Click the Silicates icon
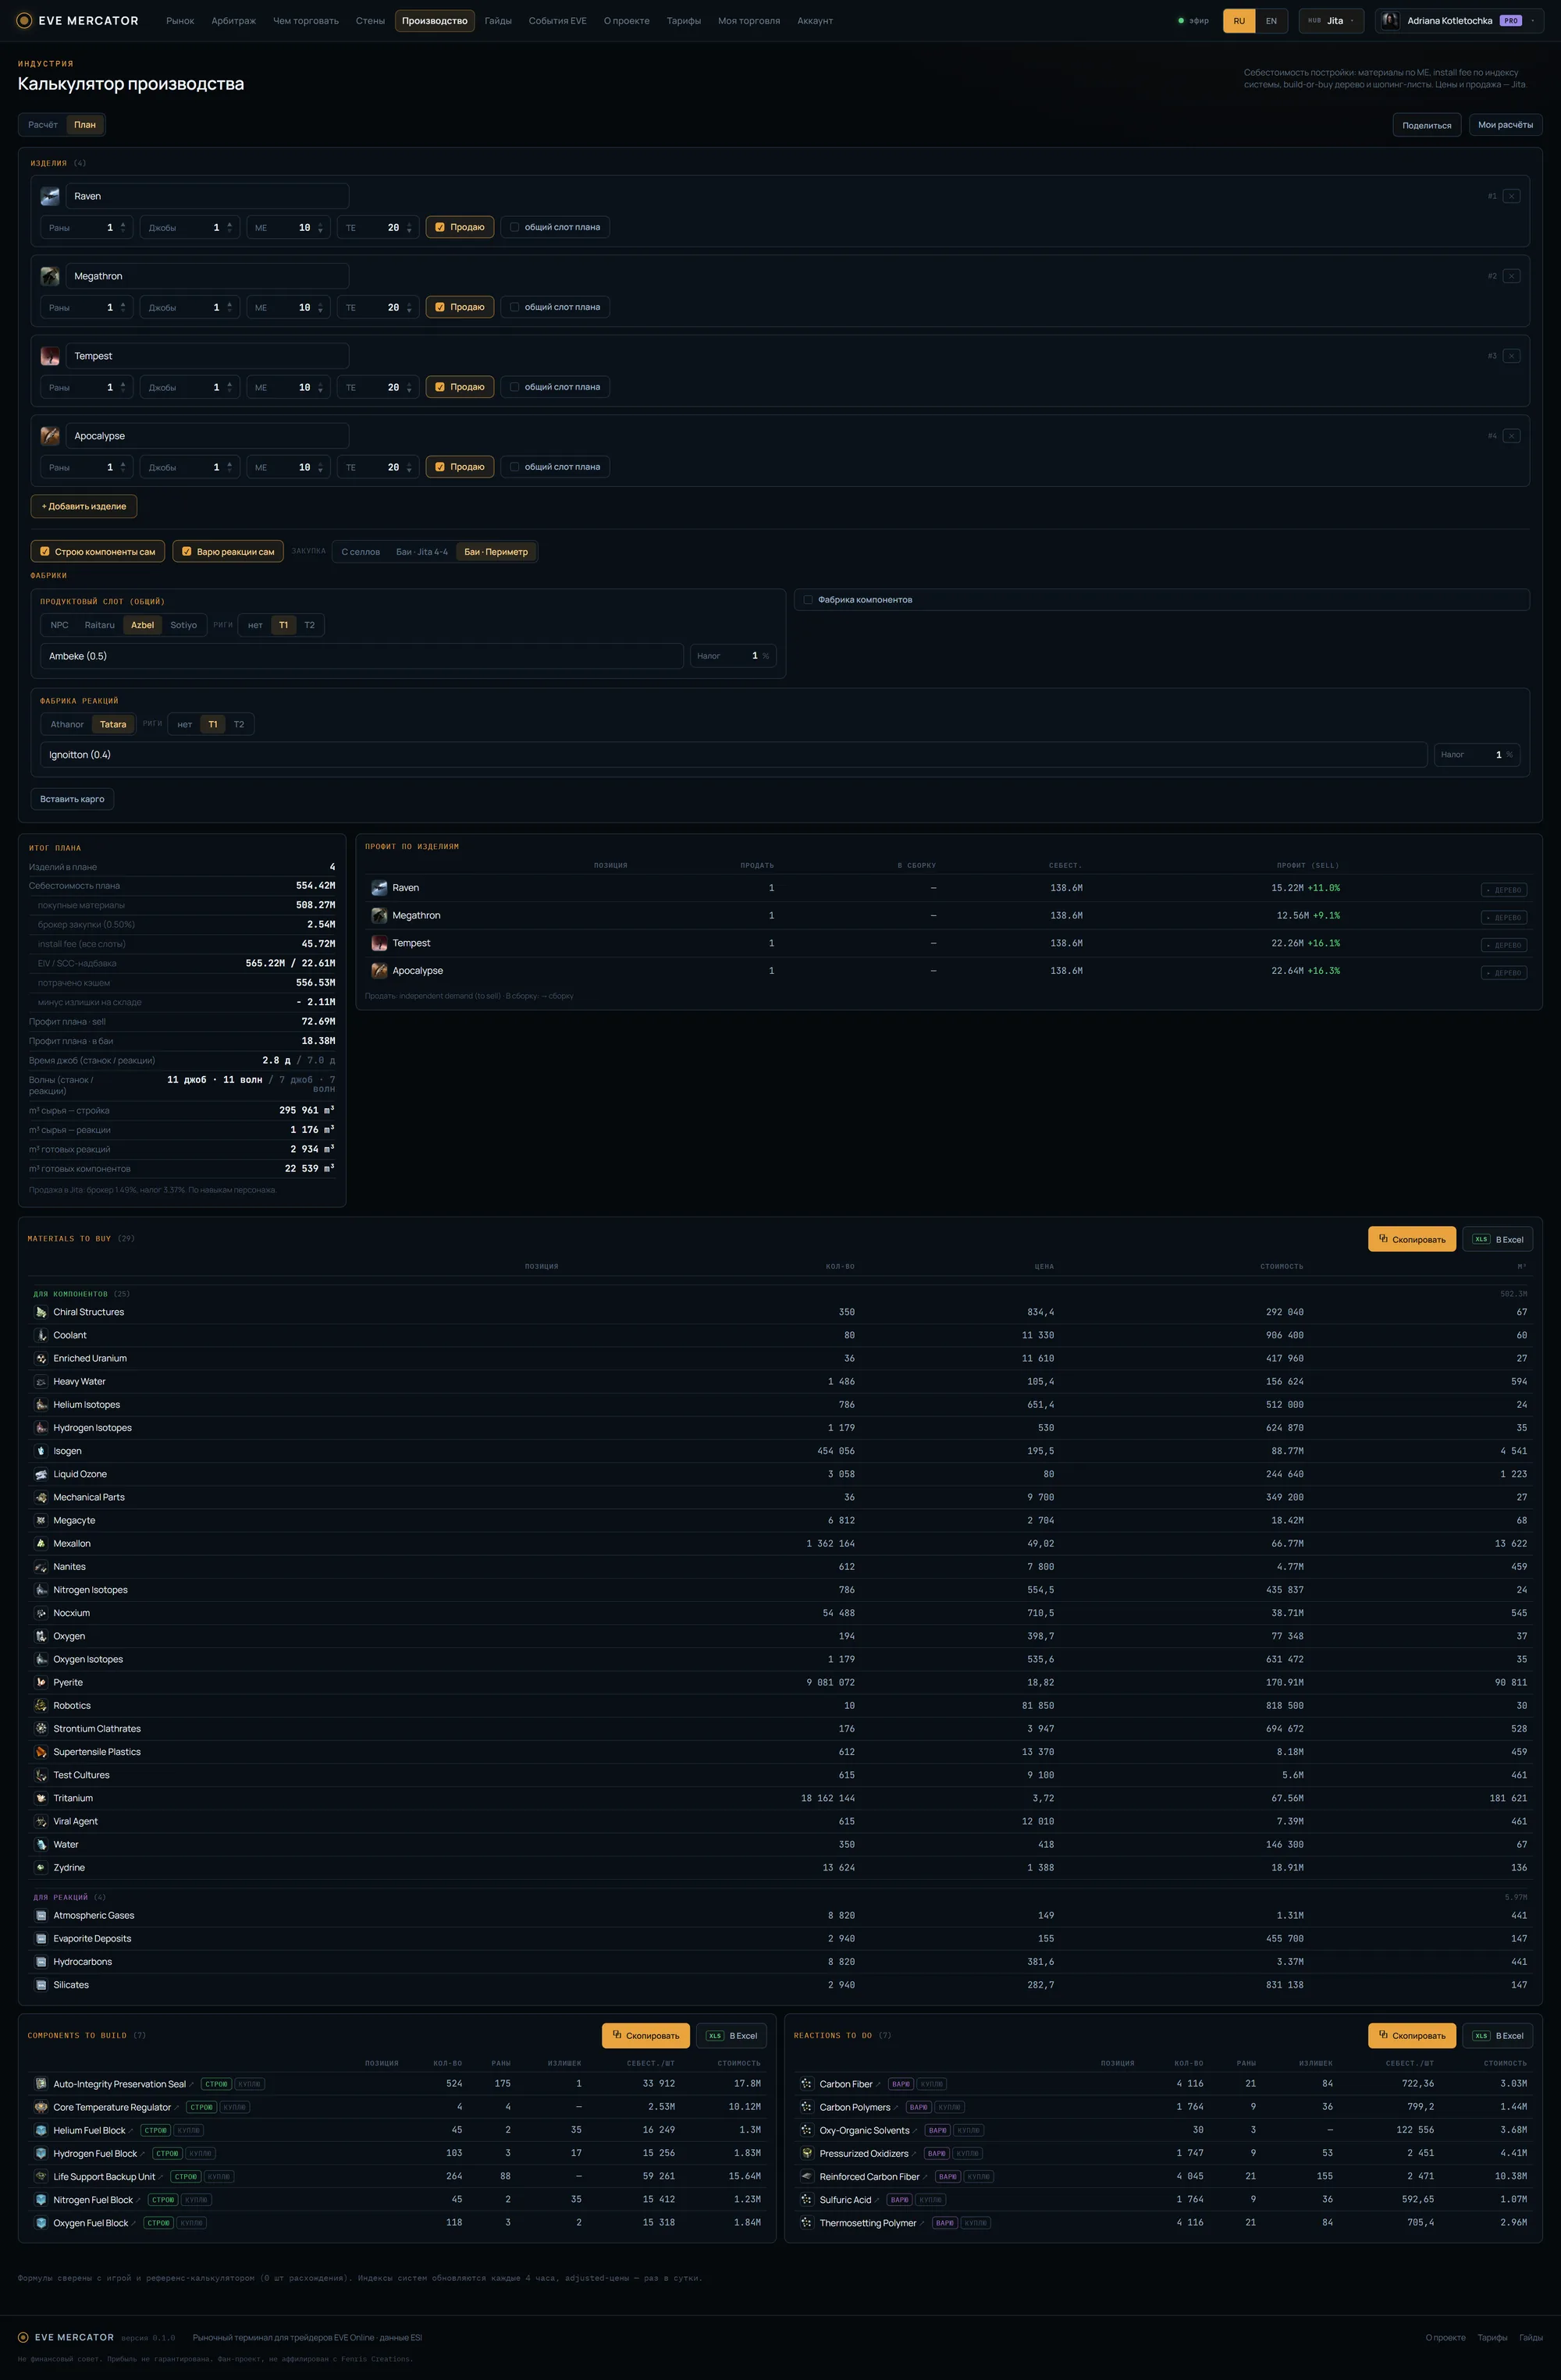The height and width of the screenshot is (2380, 1561). [41, 1985]
